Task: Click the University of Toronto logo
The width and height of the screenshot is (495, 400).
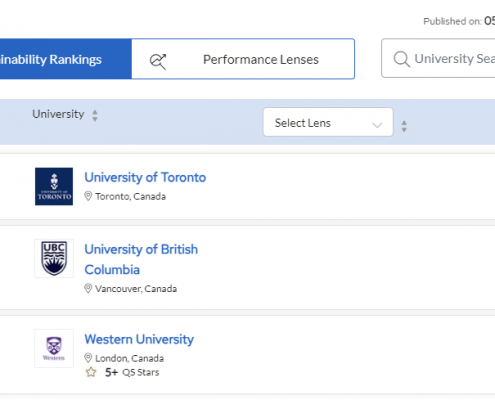Action: click(x=54, y=186)
